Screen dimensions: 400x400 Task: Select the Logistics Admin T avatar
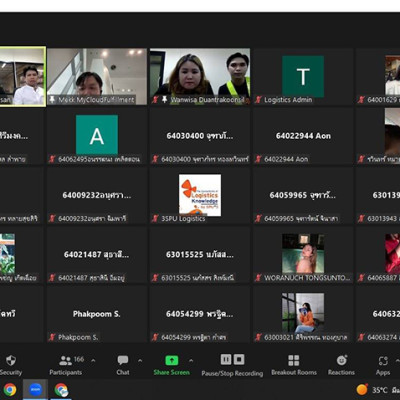303,76
